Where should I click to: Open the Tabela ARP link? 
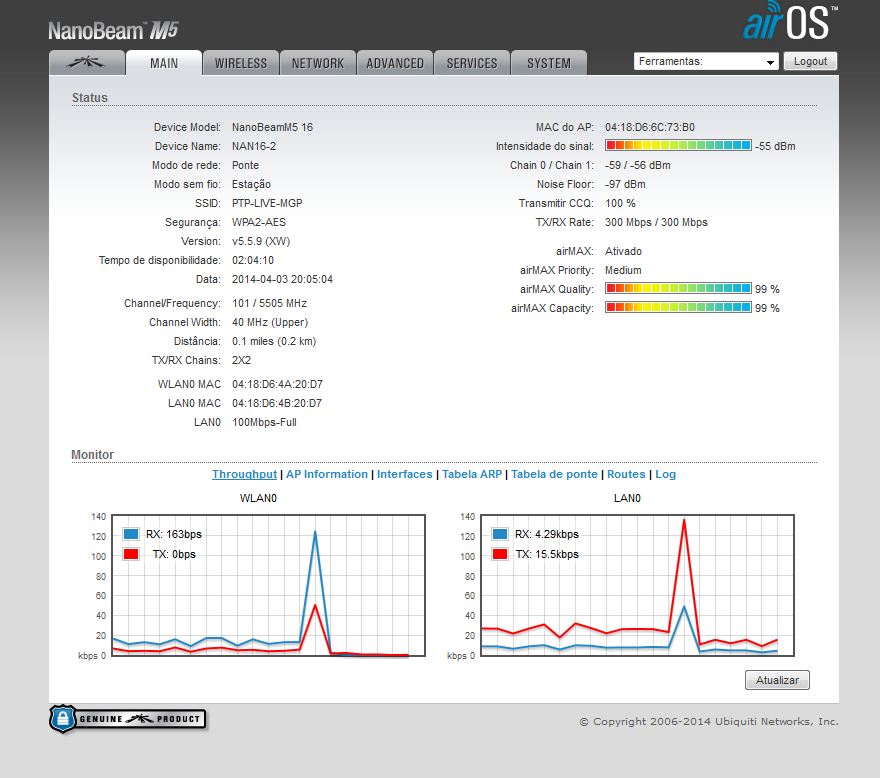pyautogui.click(x=472, y=474)
